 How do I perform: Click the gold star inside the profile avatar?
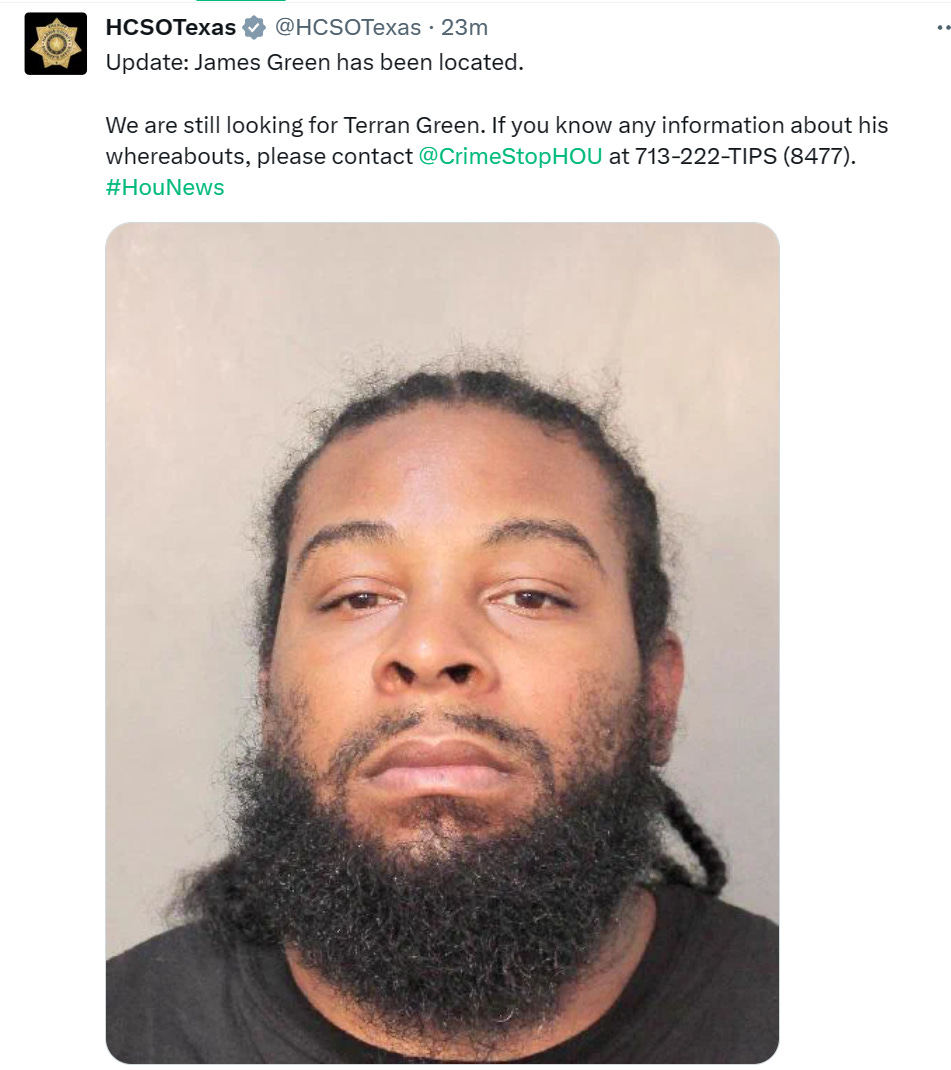(x=56, y=44)
